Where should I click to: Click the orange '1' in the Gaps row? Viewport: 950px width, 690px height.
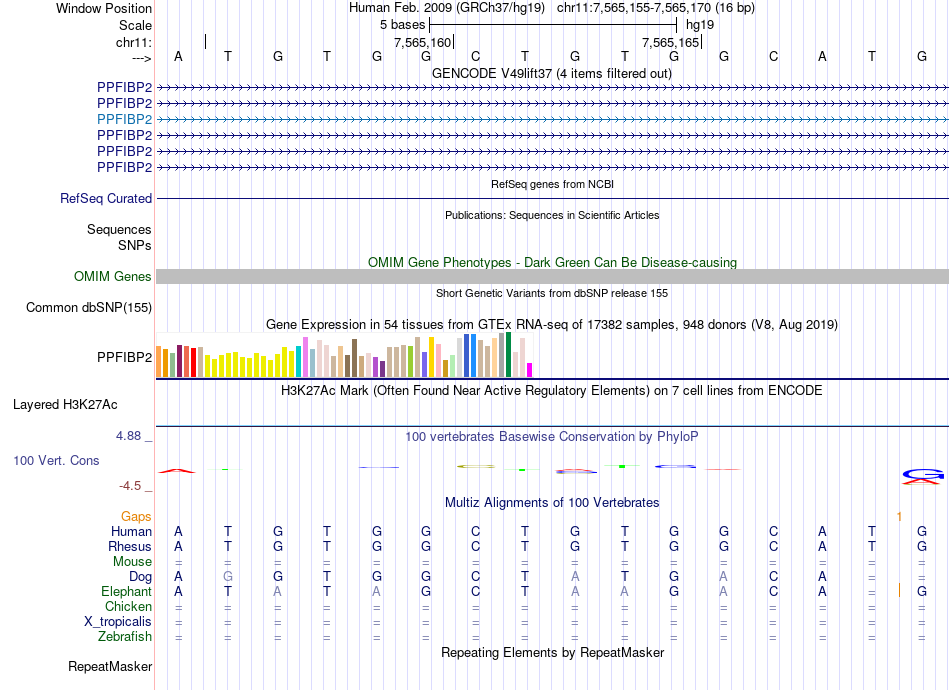[899, 517]
